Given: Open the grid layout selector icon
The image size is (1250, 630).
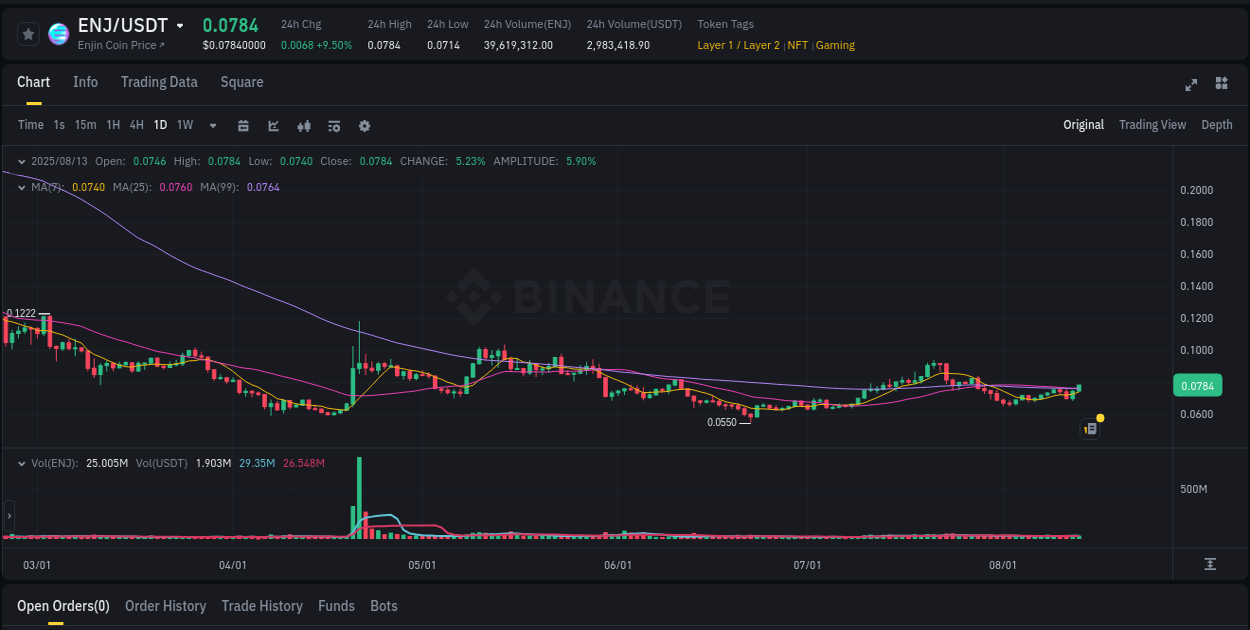Looking at the screenshot, I should click(1220, 85).
